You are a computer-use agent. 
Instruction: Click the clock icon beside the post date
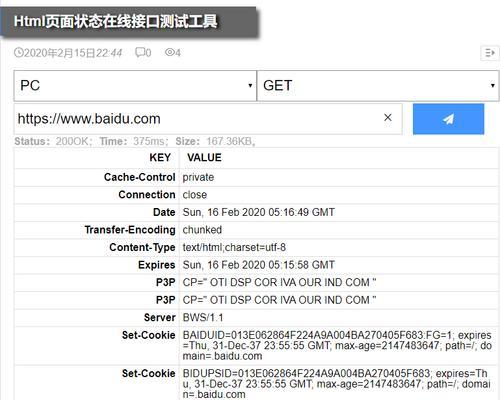click(18, 53)
